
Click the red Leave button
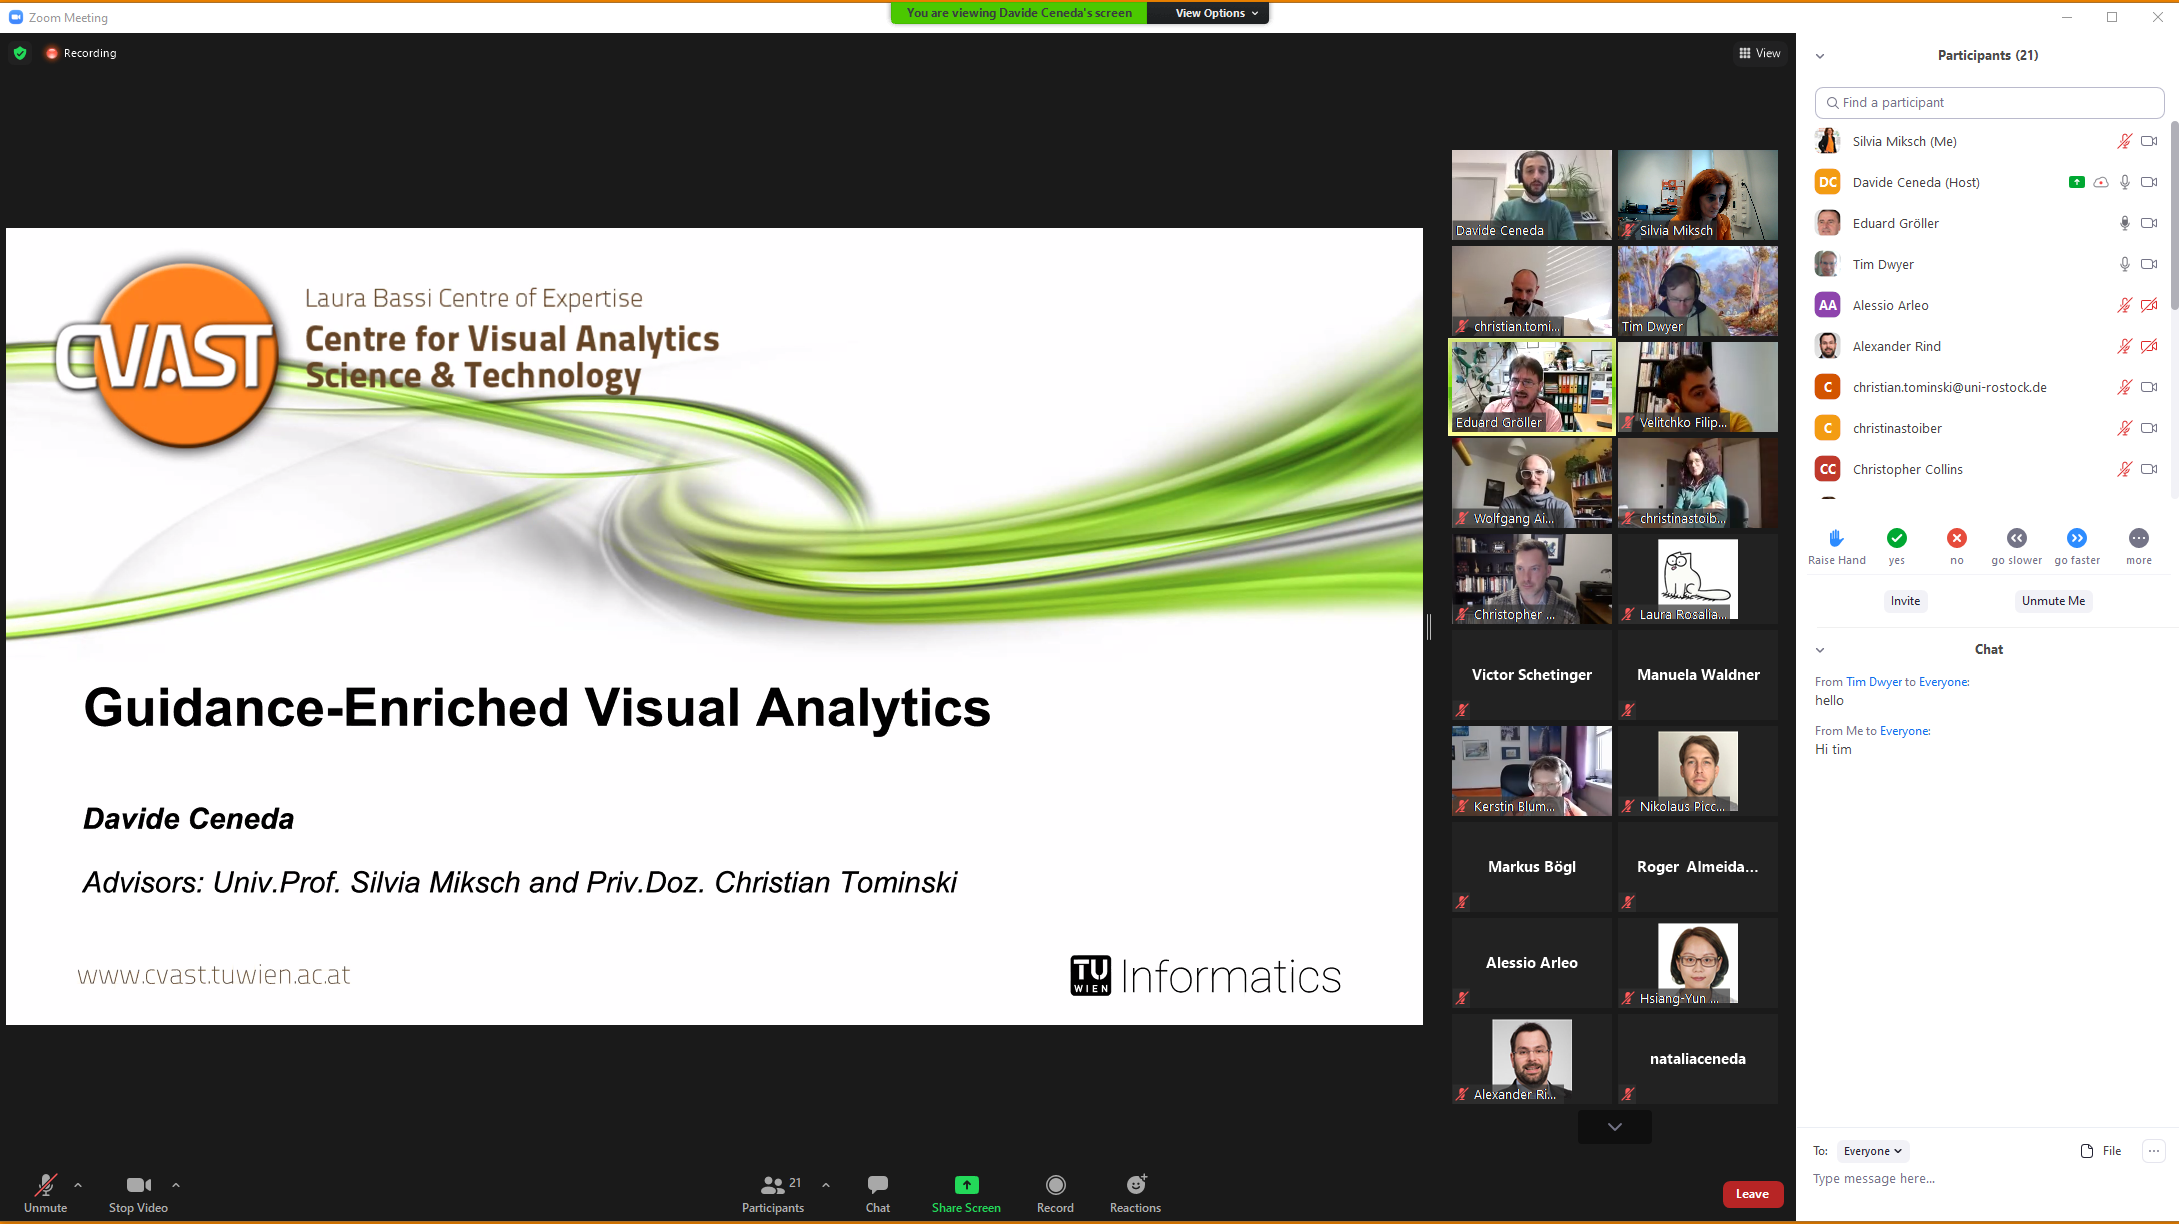pyautogui.click(x=1752, y=1194)
